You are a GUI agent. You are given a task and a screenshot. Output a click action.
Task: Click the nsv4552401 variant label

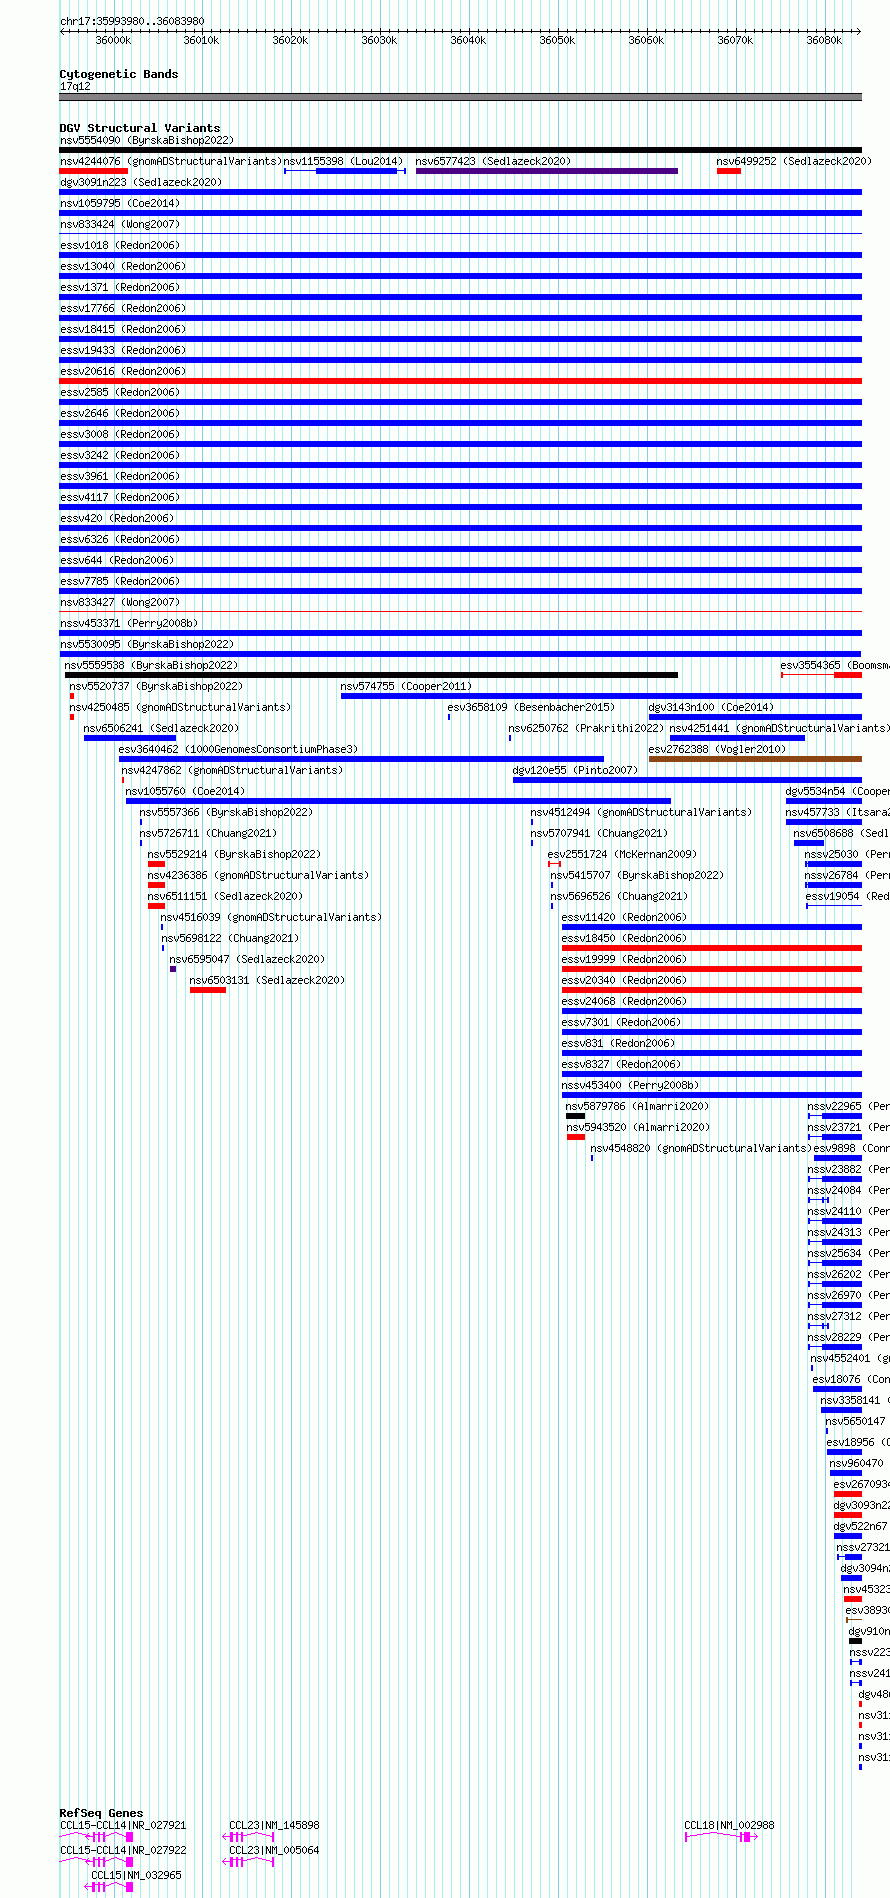(x=850, y=1359)
